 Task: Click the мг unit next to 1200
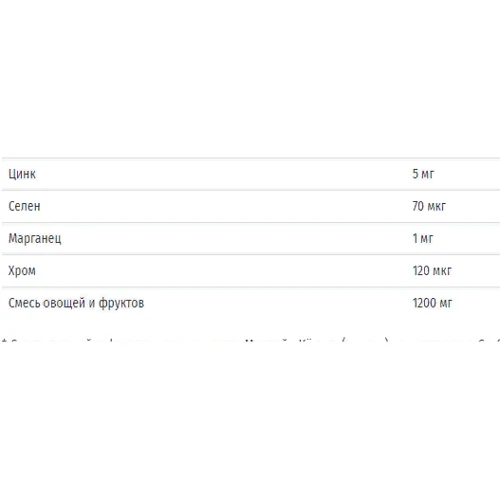pos(446,304)
